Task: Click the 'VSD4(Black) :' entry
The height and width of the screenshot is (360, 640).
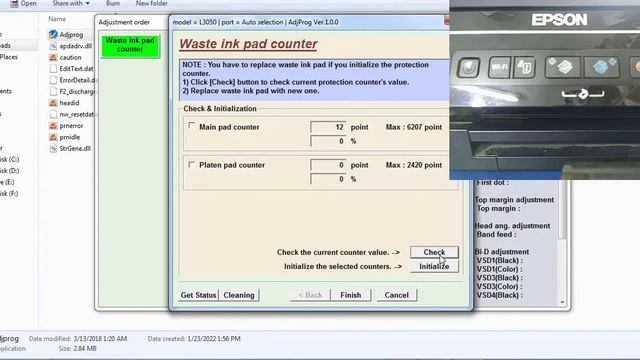Action: 500,295
